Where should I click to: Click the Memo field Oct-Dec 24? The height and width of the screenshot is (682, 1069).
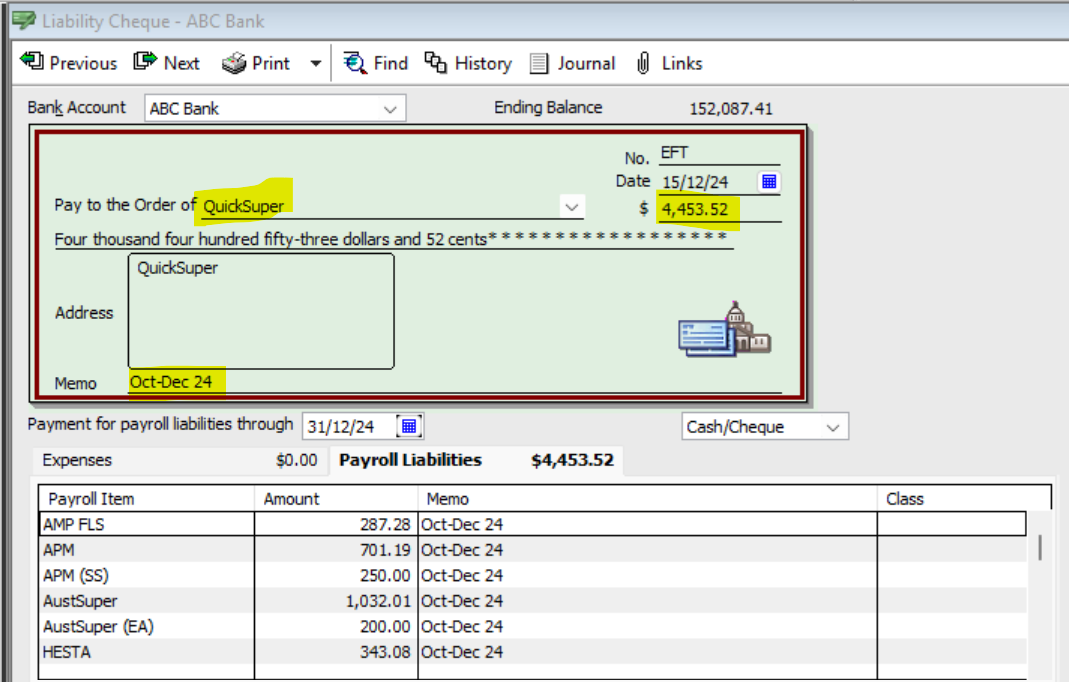tap(455, 382)
